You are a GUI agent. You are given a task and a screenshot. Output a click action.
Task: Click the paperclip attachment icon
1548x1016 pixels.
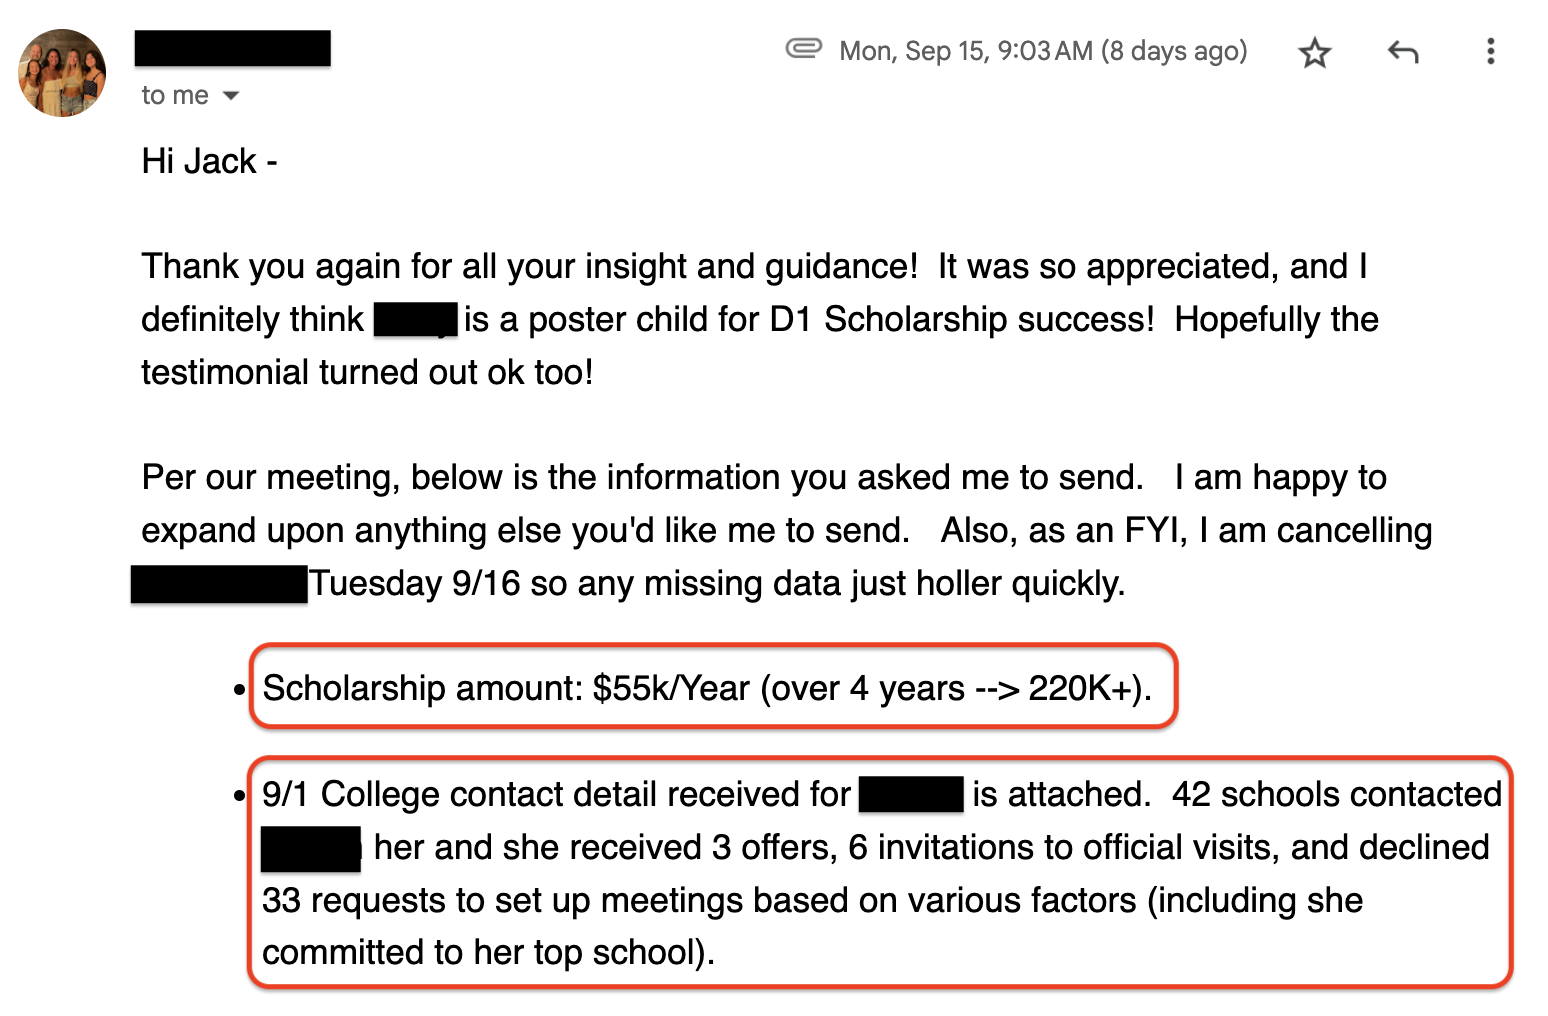coord(803,48)
